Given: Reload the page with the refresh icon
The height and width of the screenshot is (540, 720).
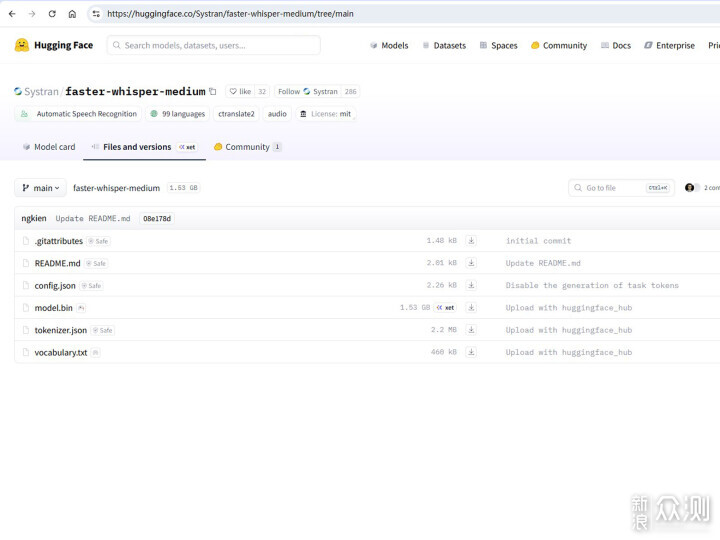Looking at the screenshot, I should click(52, 14).
